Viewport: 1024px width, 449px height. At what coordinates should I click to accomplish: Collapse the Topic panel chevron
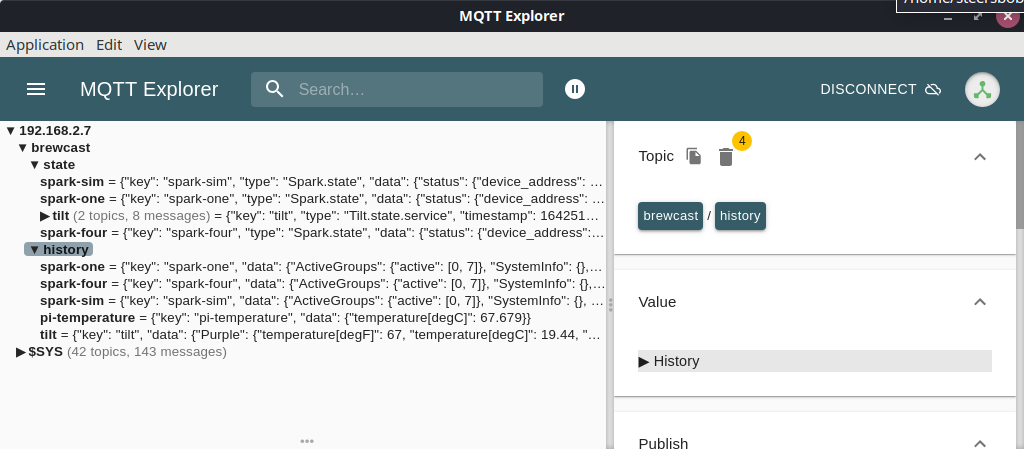980,157
